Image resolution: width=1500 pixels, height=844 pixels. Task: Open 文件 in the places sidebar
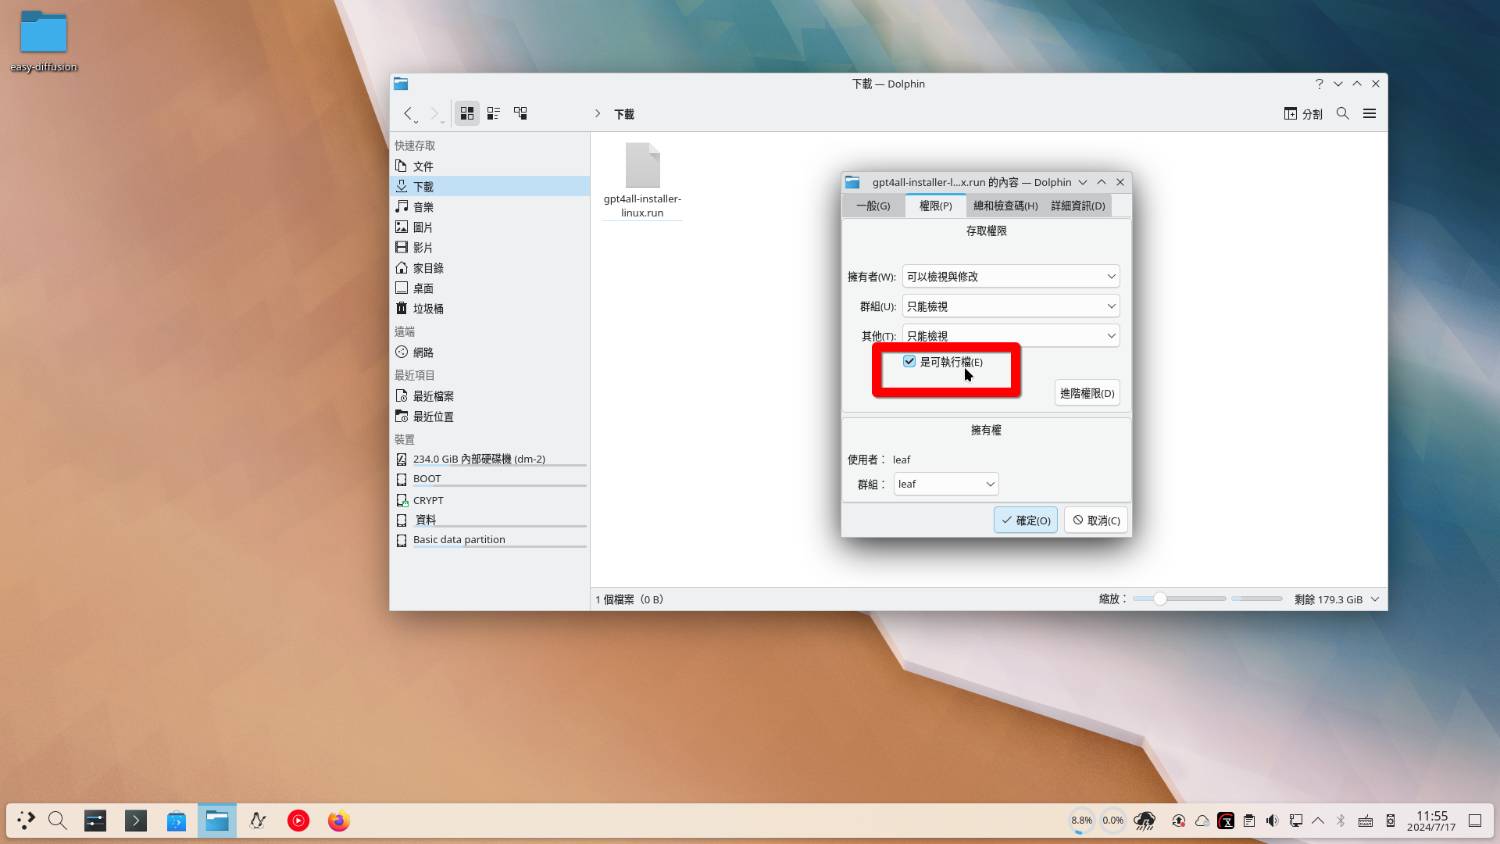[x=489, y=166]
